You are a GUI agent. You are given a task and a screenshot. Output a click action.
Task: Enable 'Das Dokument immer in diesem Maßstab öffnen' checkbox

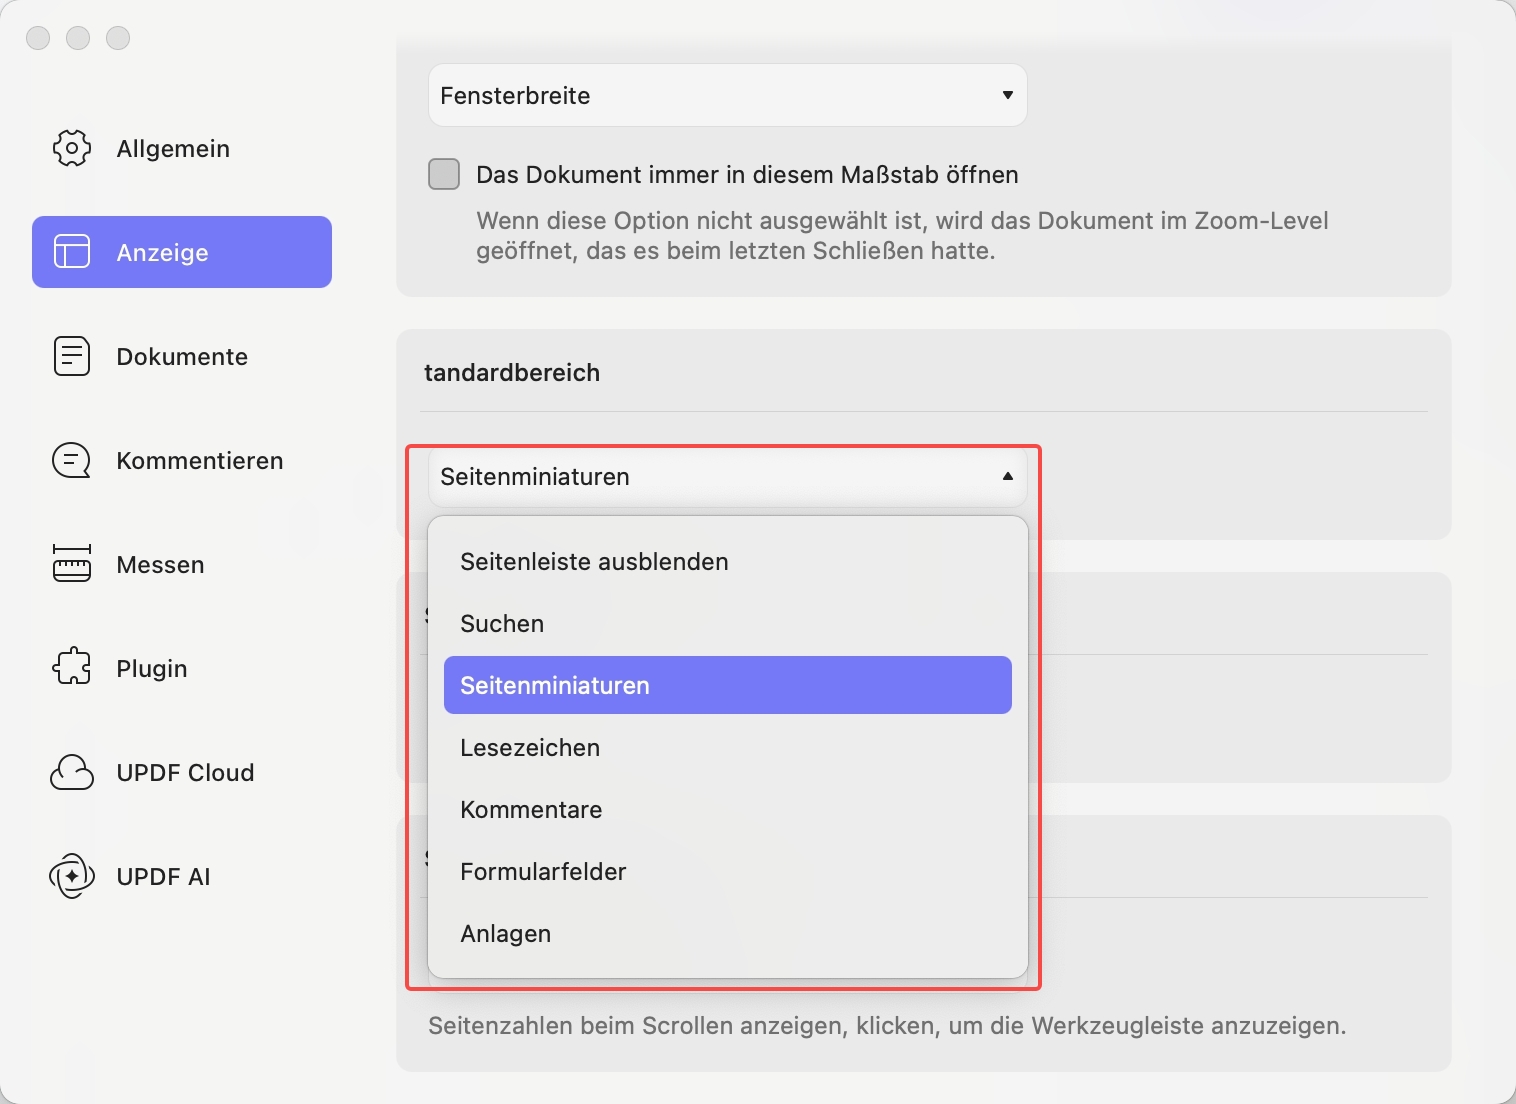point(444,174)
